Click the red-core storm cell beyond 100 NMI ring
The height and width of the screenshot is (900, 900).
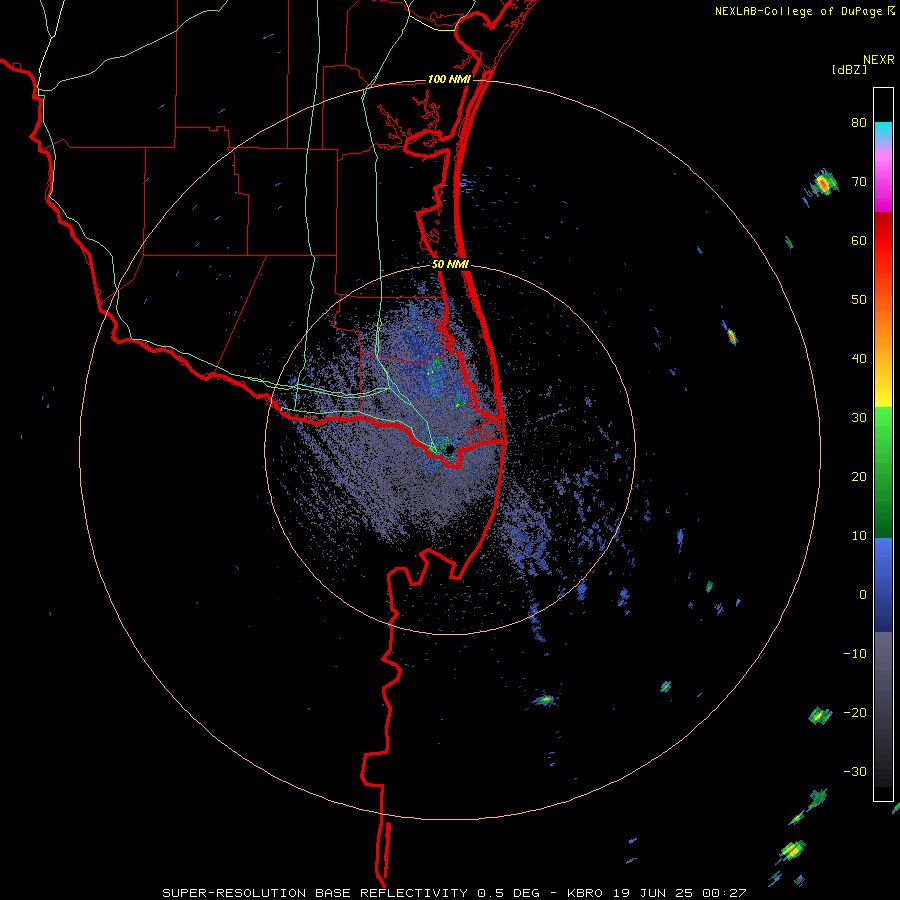pos(823,184)
